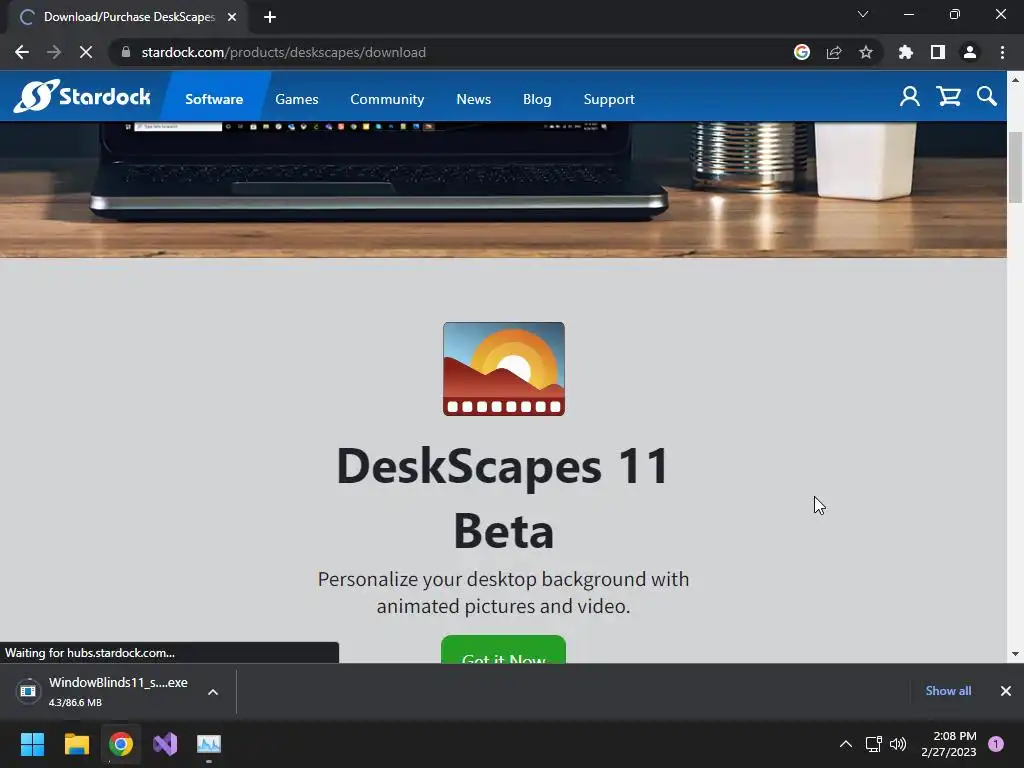The width and height of the screenshot is (1024, 768).
Task: Open the Community menu
Action: (x=387, y=99)
